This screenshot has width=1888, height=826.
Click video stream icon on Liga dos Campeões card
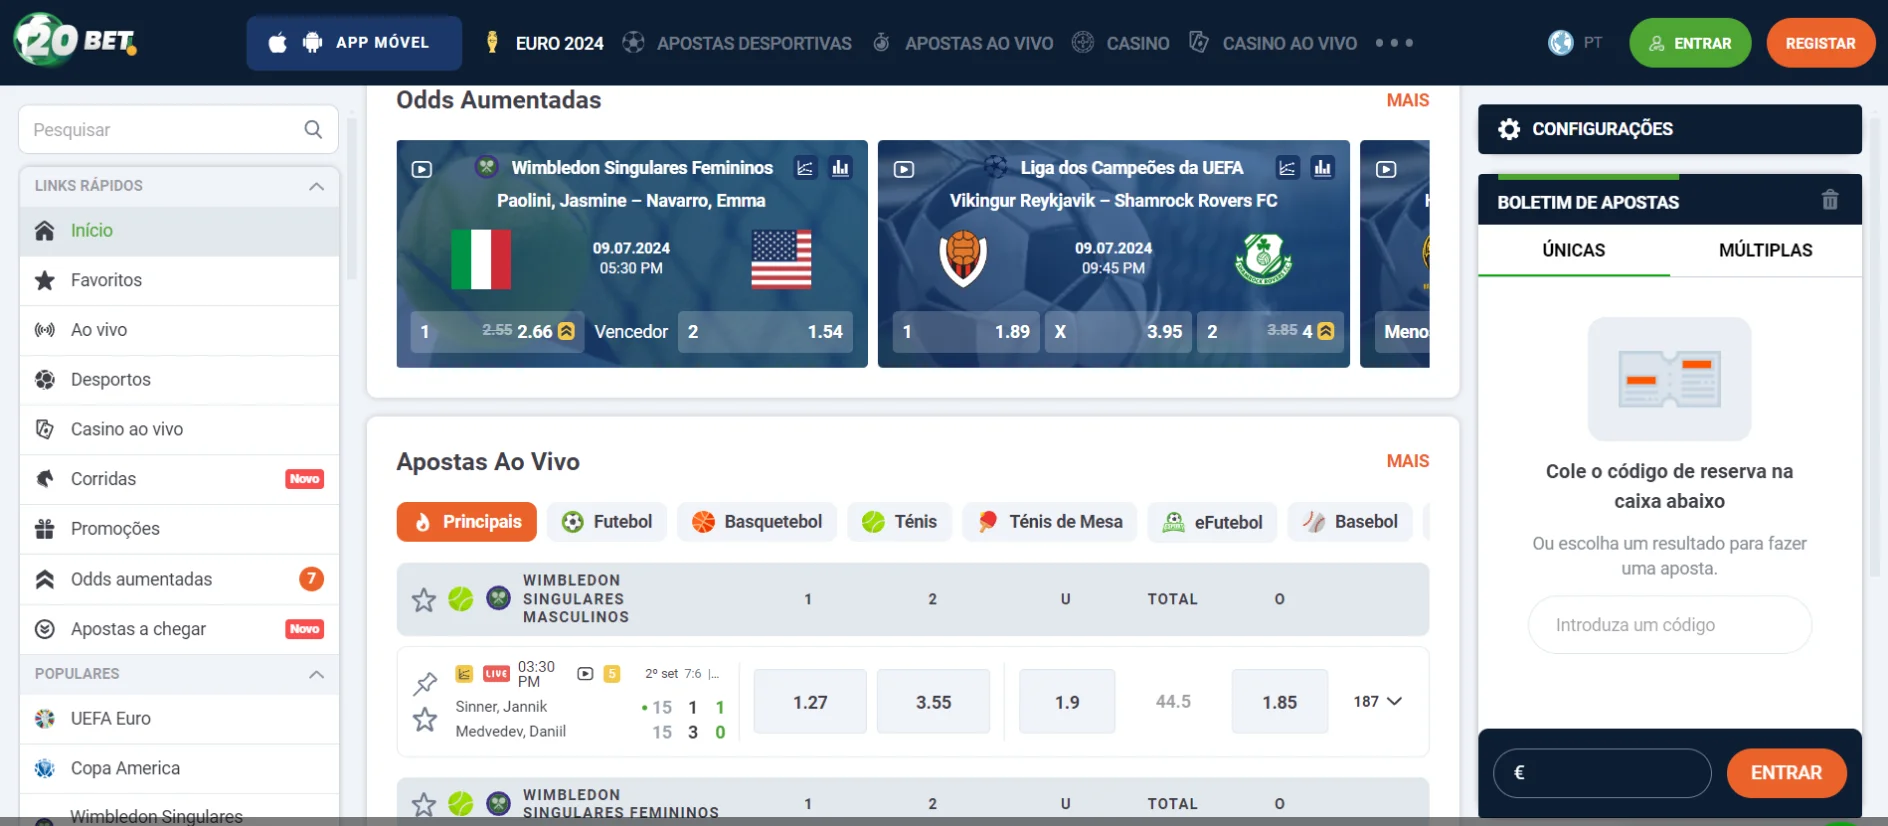(x=904, y=169)
